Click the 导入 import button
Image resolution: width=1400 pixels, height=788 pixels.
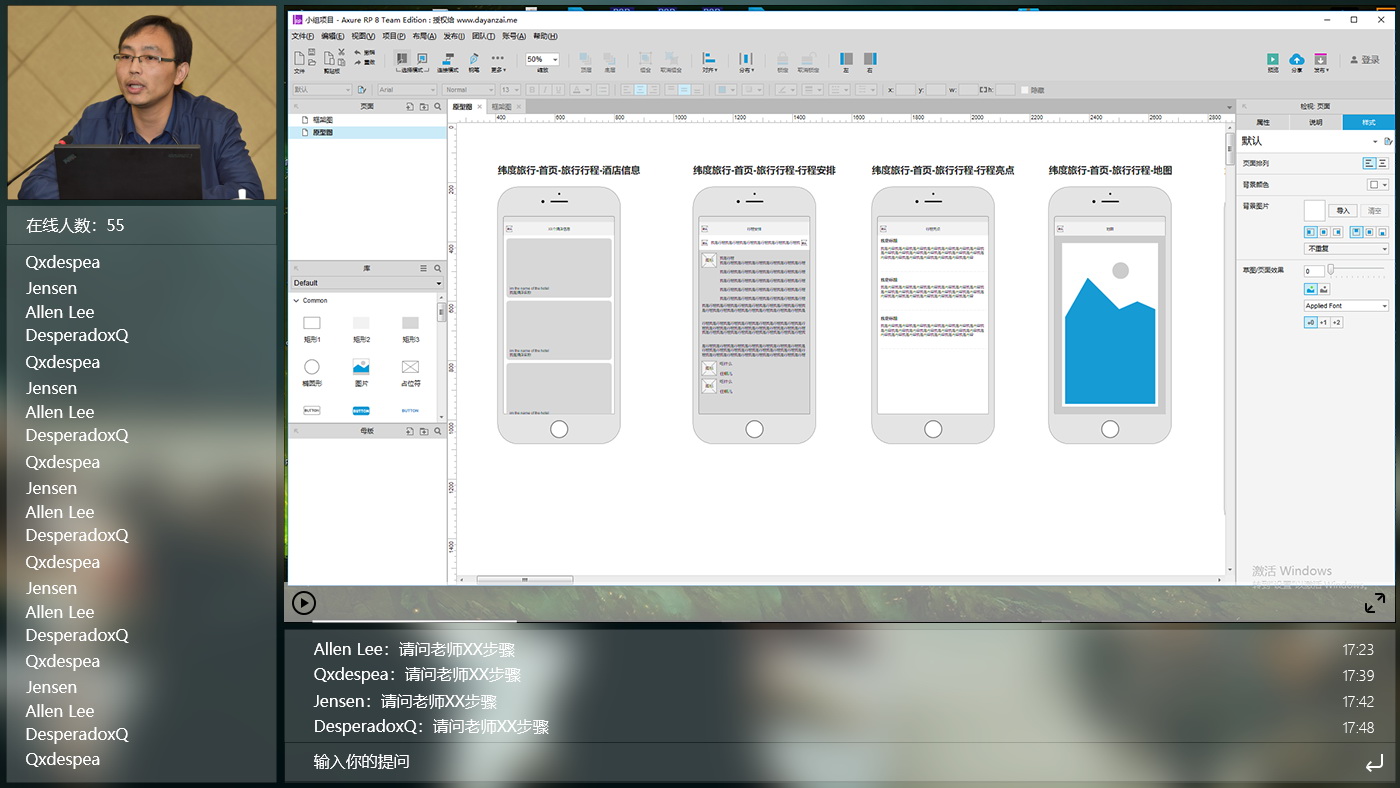point(1343,211)
